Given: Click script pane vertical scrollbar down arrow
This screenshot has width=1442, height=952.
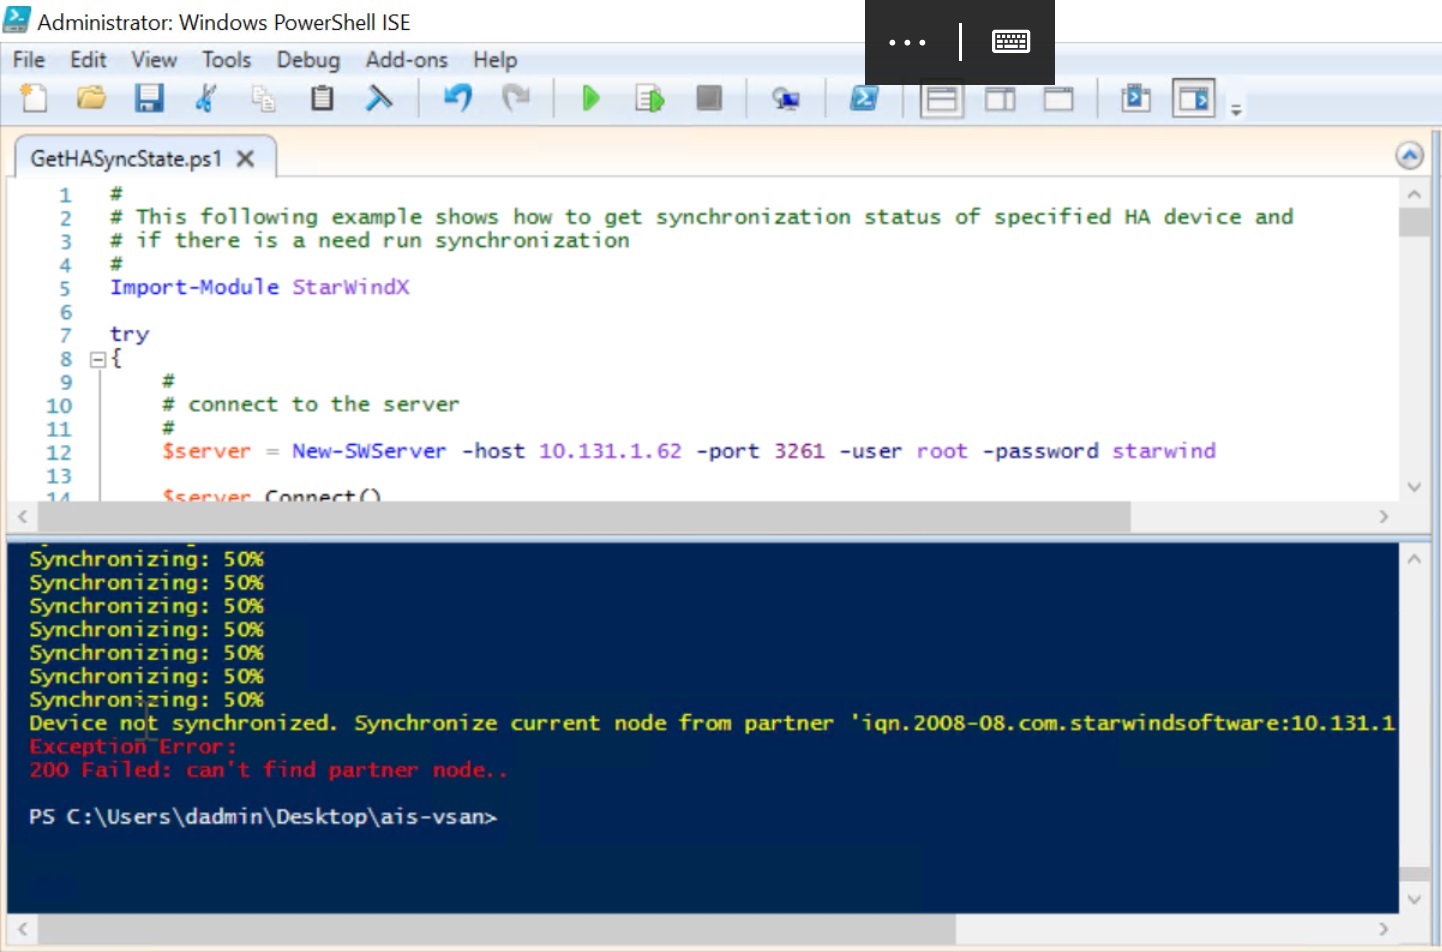Looking at the screenshot, I should click(1414, 487).
